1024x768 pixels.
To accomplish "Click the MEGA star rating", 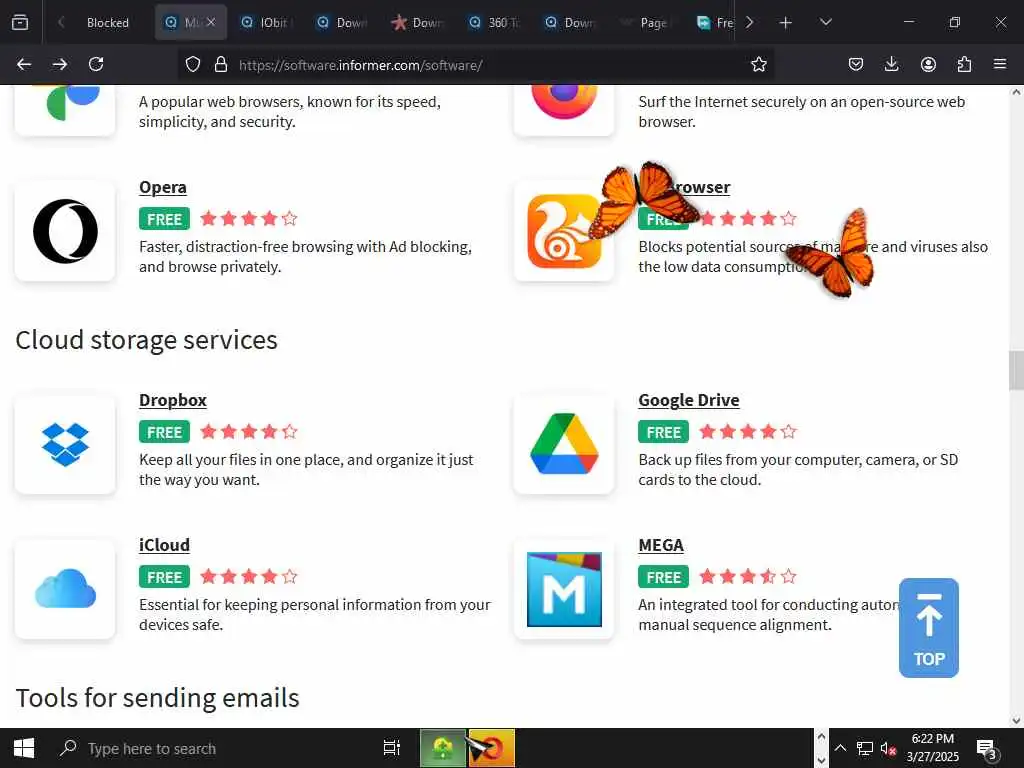I will click(x=748, y=576).
